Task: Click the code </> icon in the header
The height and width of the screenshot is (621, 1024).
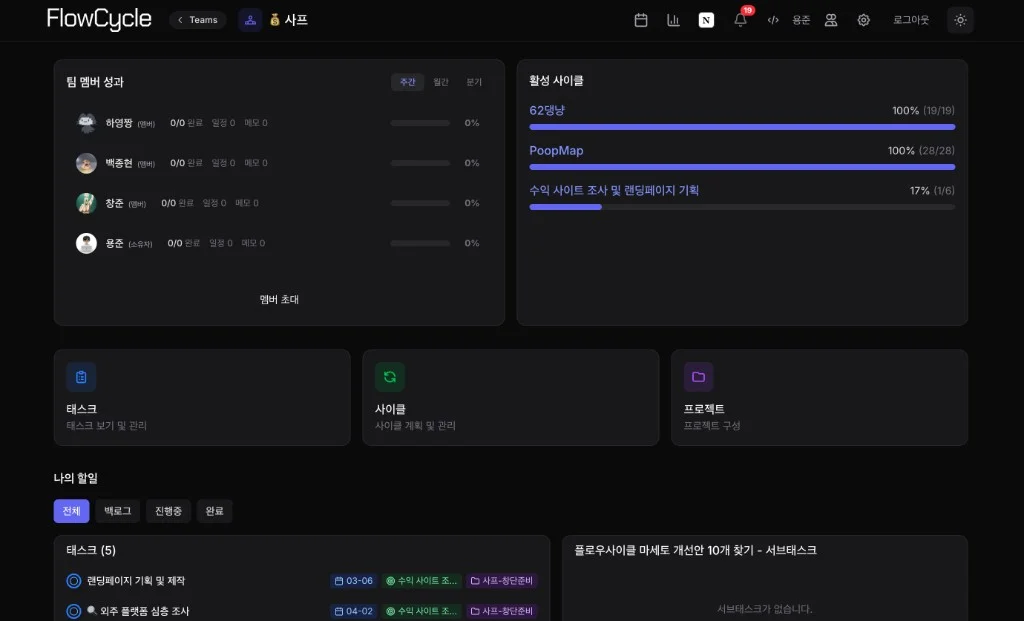Action: coord(772,19)
